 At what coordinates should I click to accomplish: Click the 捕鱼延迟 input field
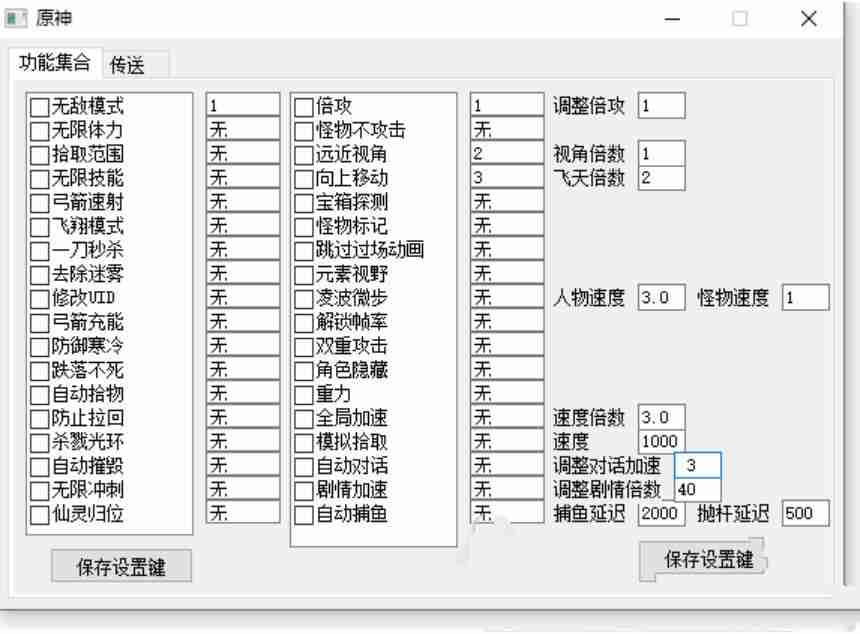pos(661,513)
